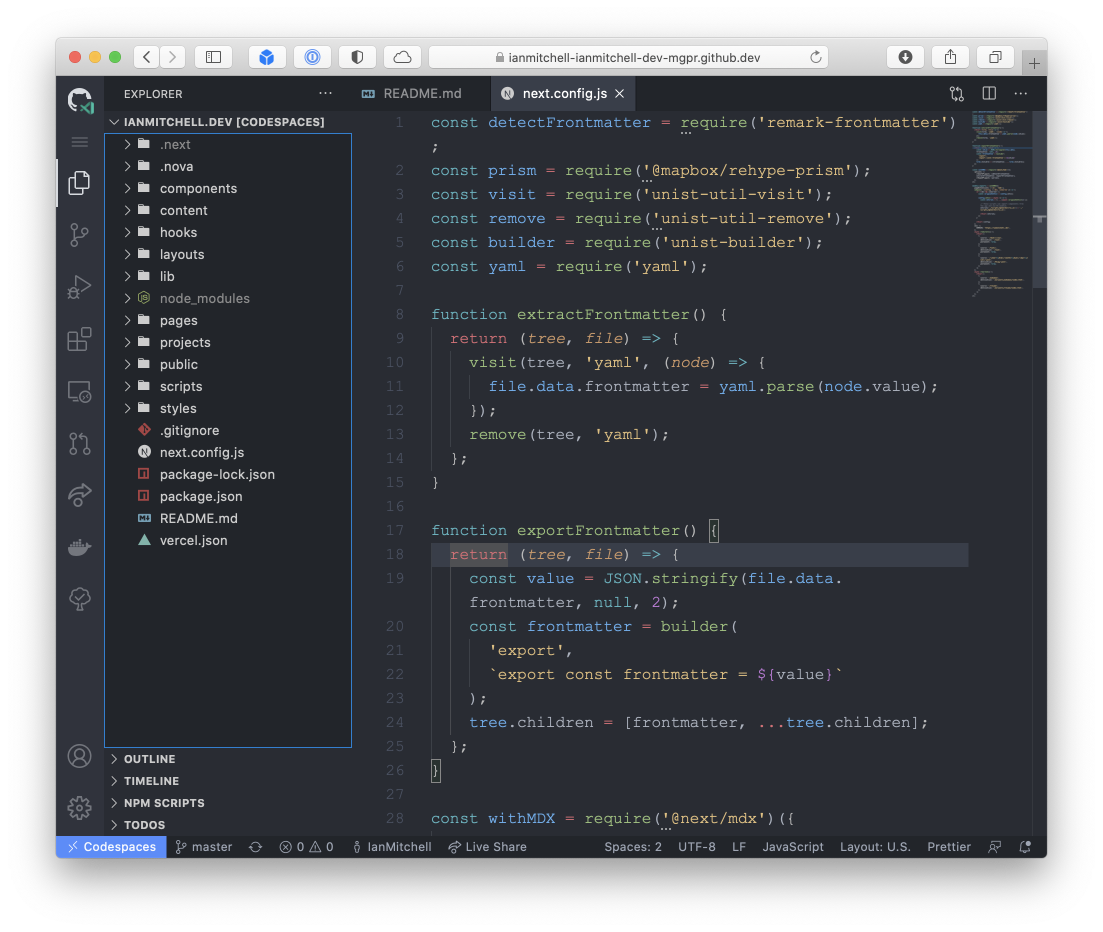Click the master branch indicator

click(x=204, y=847)
